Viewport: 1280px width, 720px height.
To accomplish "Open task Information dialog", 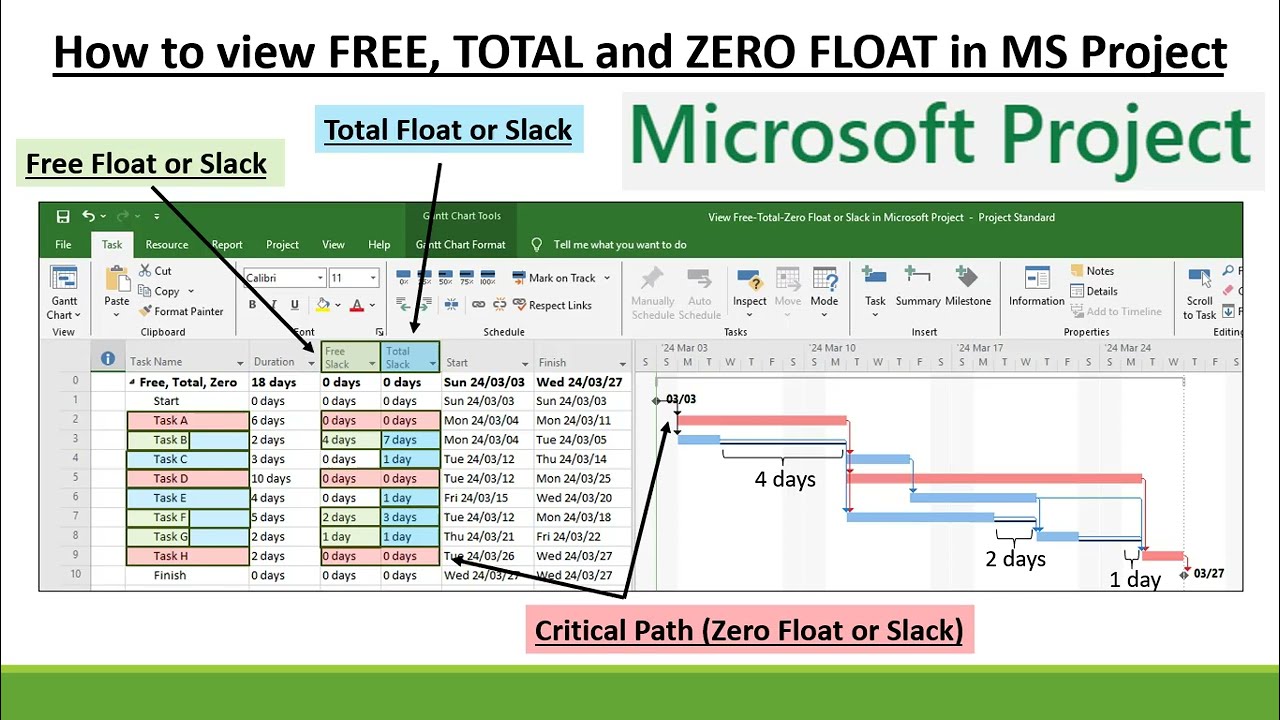I will 1036,287.
